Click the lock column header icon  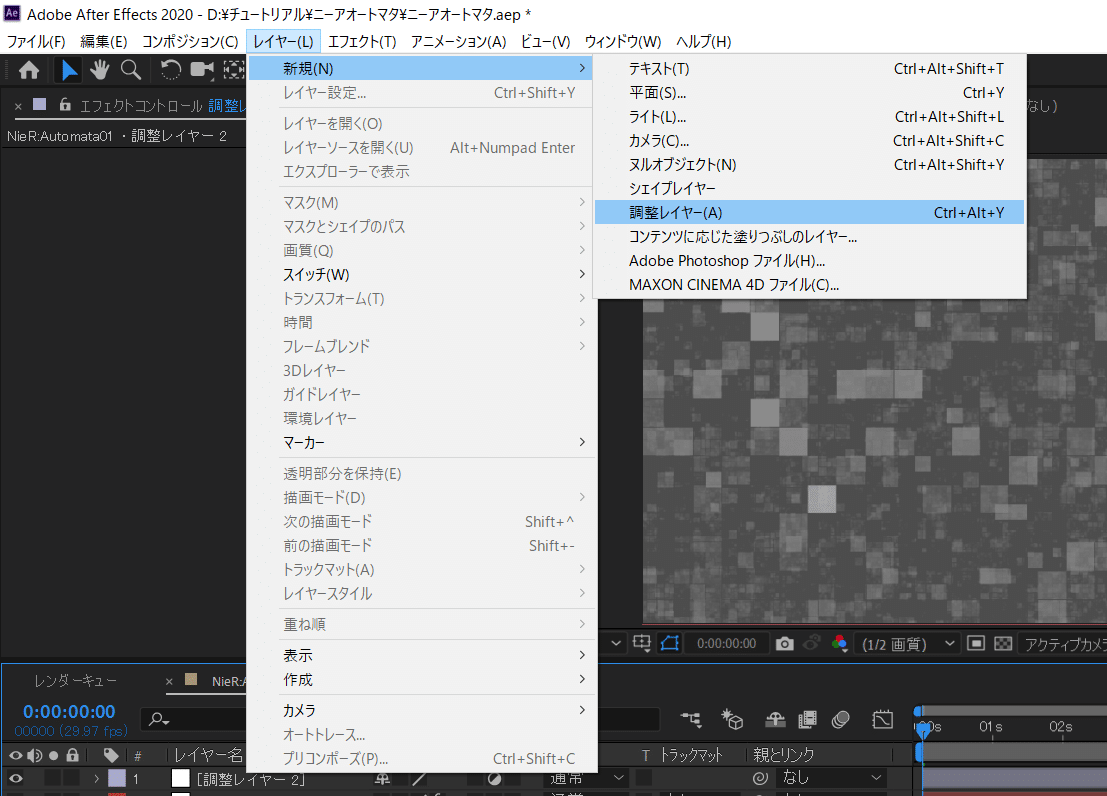tap(72, 755)
